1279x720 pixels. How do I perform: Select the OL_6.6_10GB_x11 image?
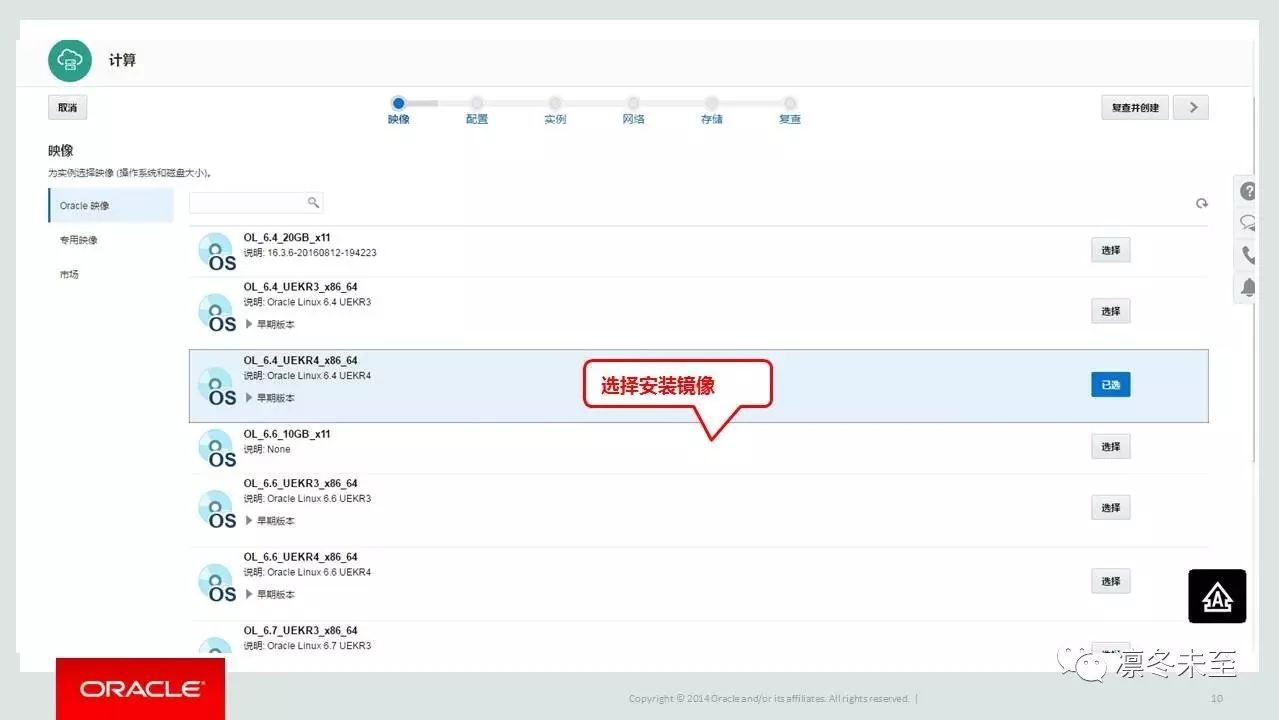1111,446
